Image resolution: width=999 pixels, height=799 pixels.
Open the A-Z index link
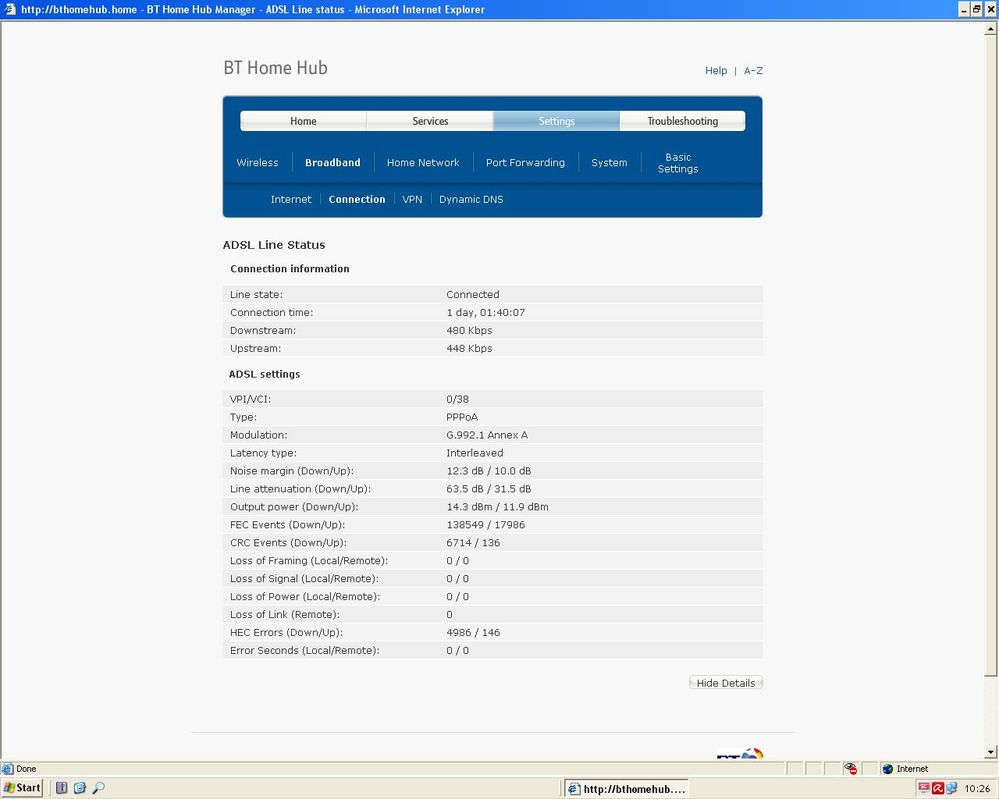[753, 71]
